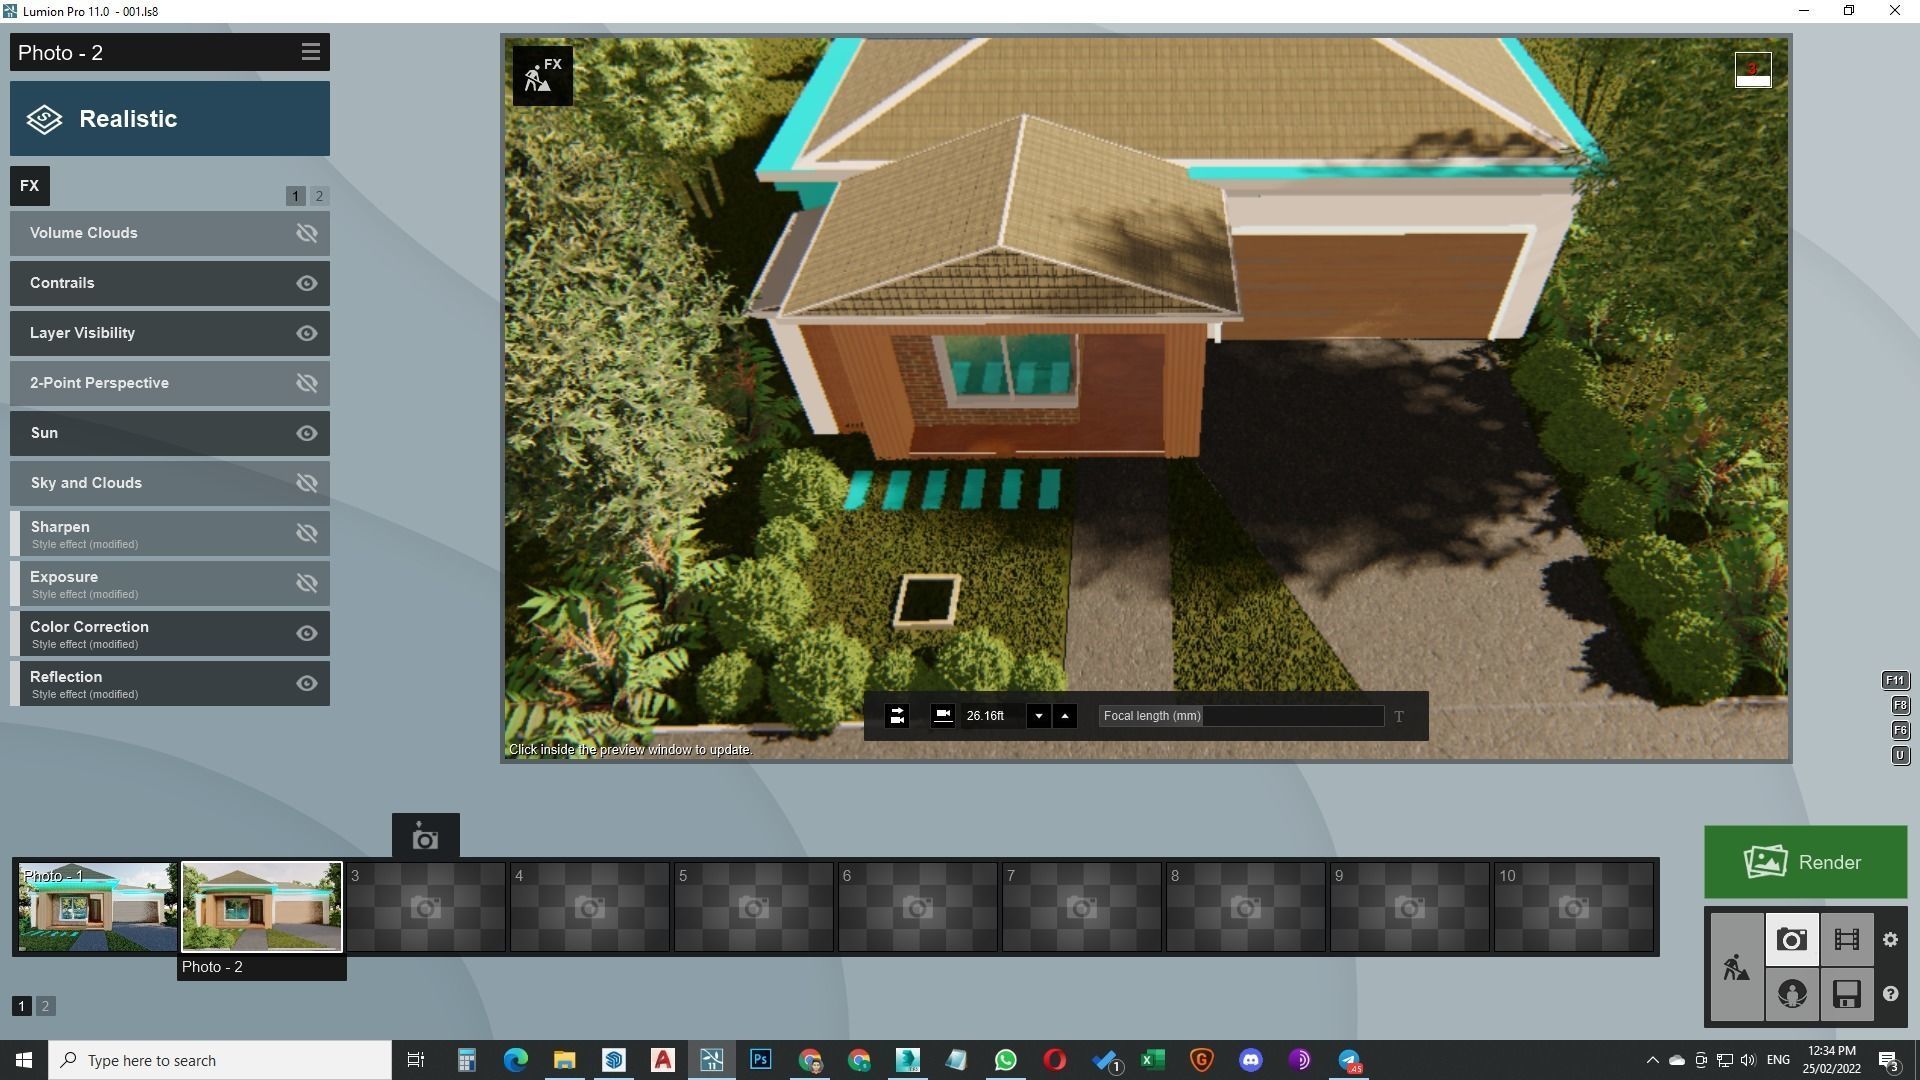The image size is (1920, 1080).
Task: Toggle visibility of Sharpen effect
Action: [x=307, y=533]
